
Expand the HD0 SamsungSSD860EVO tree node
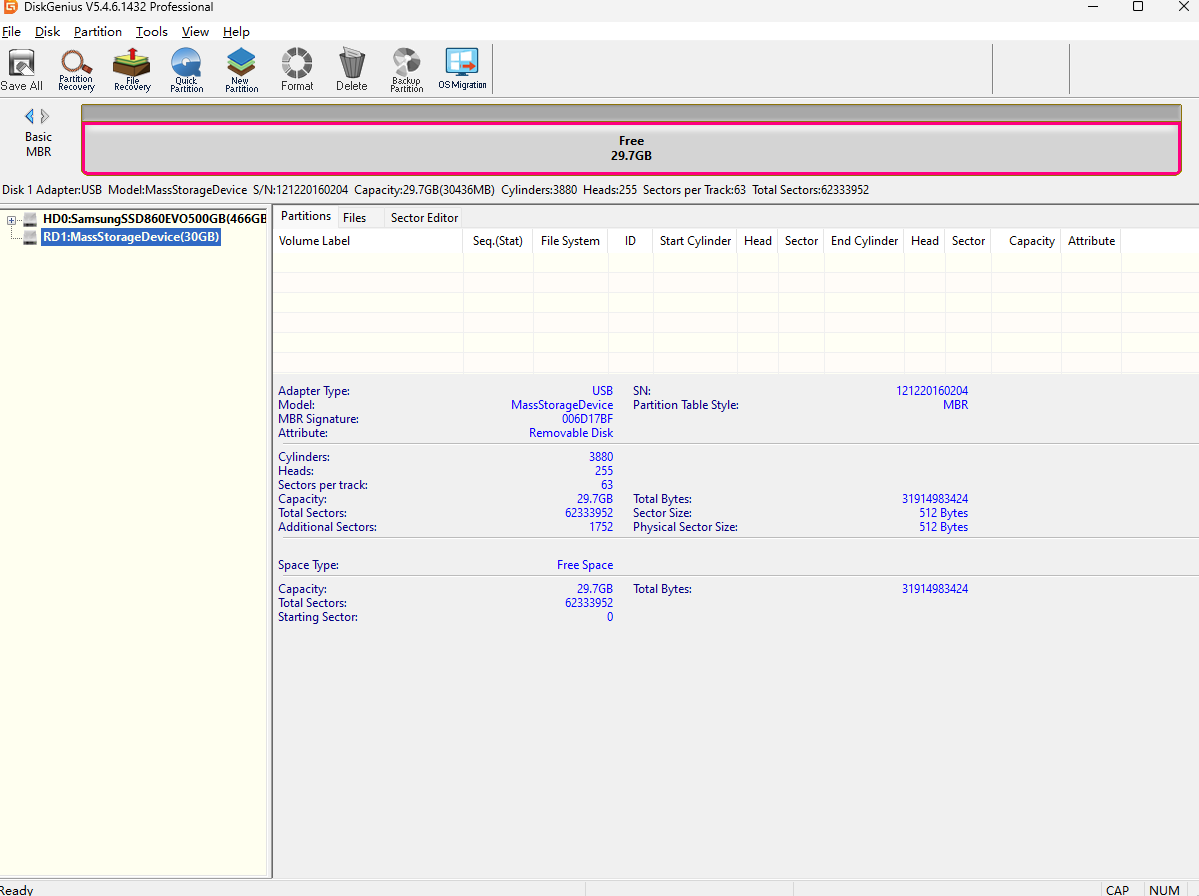pos(12,219)
